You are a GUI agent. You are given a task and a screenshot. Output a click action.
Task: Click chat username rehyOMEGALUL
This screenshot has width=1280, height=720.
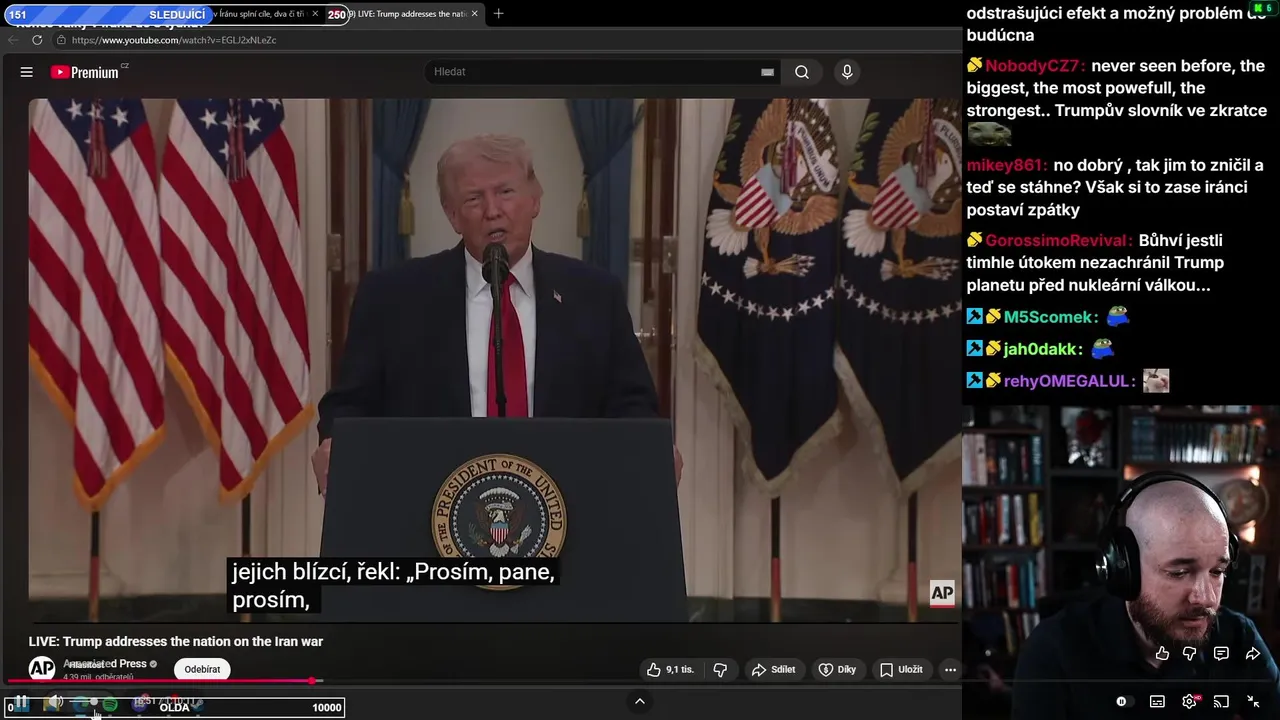tap(1069, 381)
